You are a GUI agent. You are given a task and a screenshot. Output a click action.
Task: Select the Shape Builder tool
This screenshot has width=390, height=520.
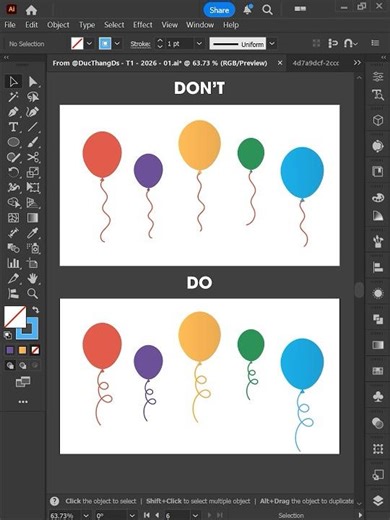13,202
